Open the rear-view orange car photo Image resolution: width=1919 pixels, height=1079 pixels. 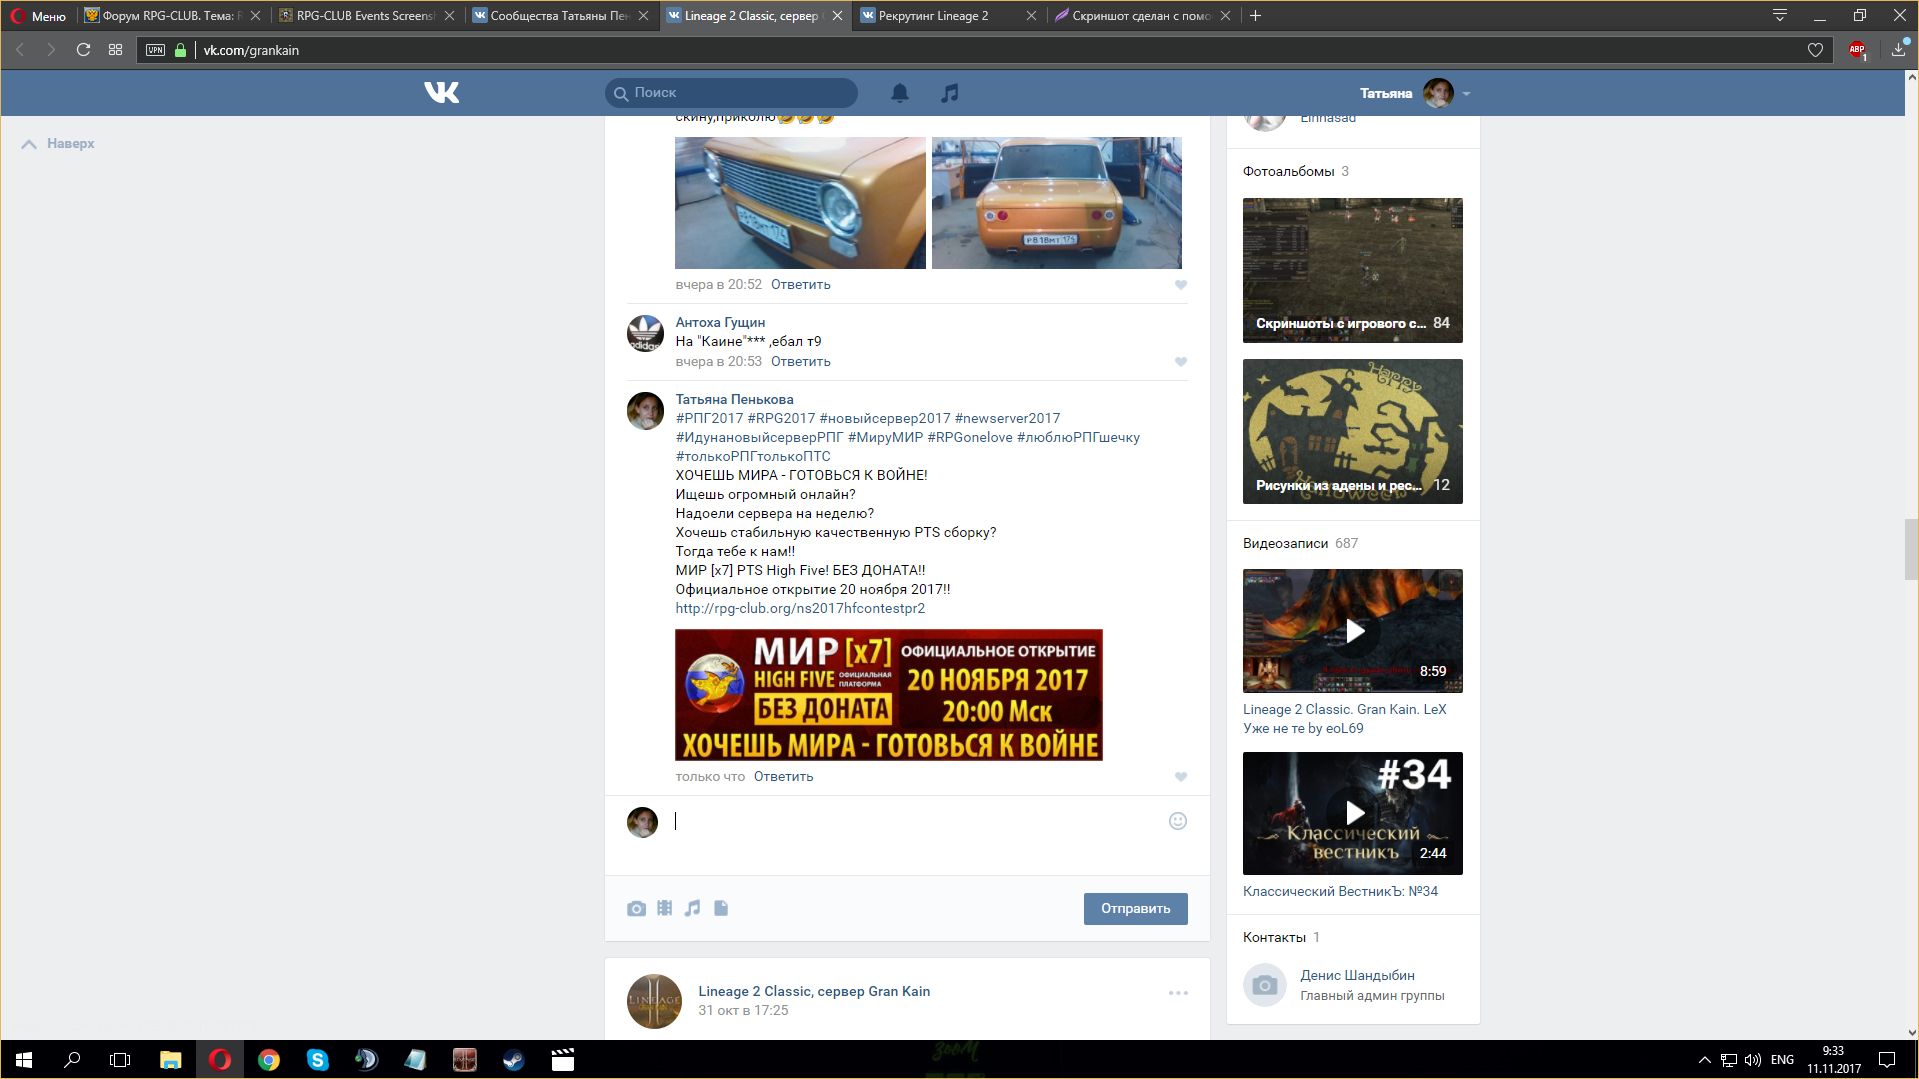coord(1057,203)
